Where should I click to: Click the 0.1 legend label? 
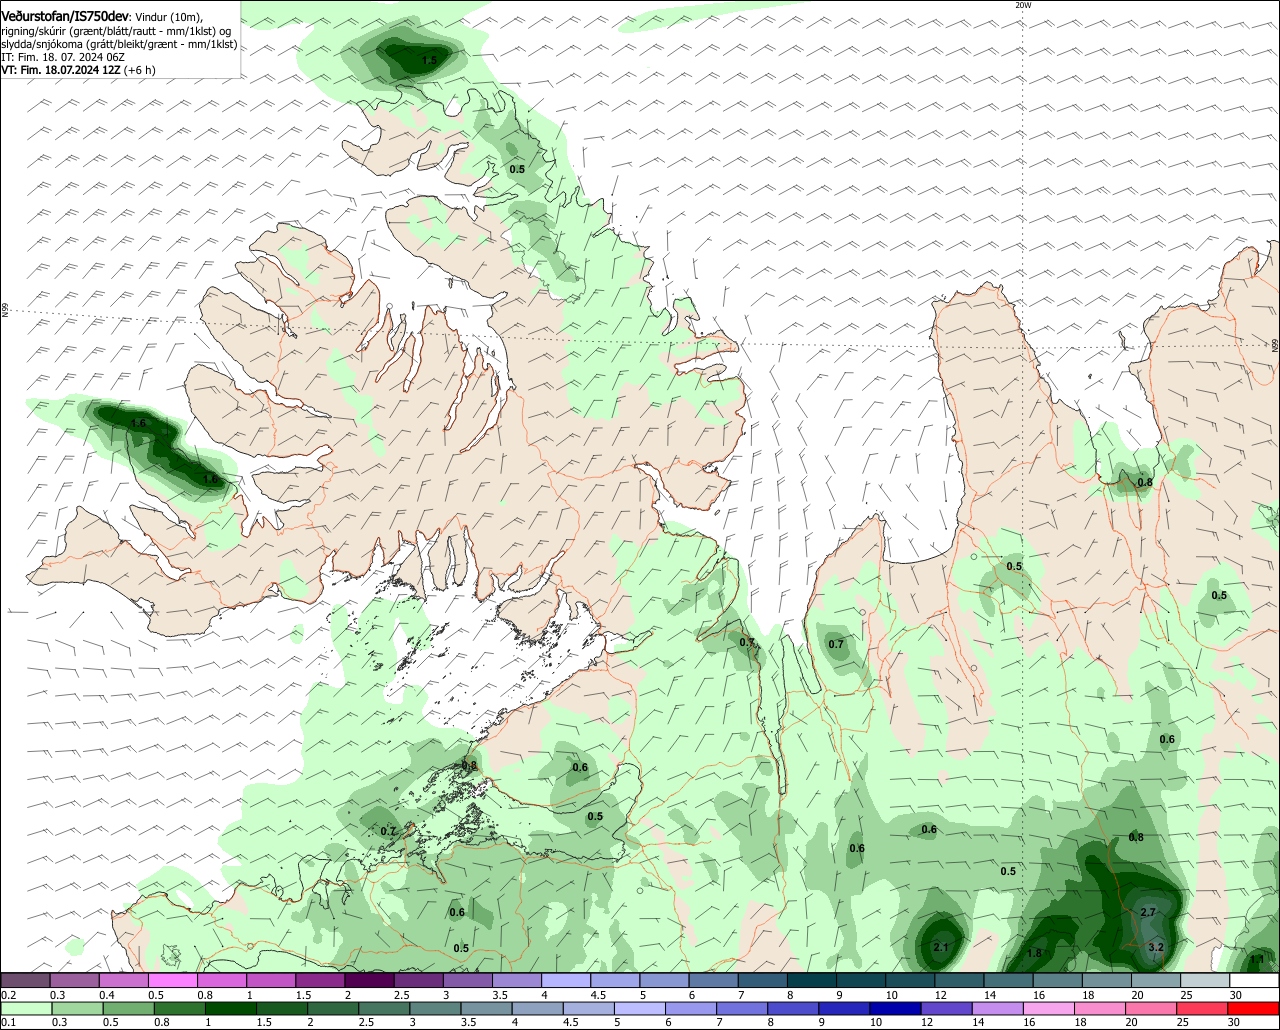(x=9, y=1023)
